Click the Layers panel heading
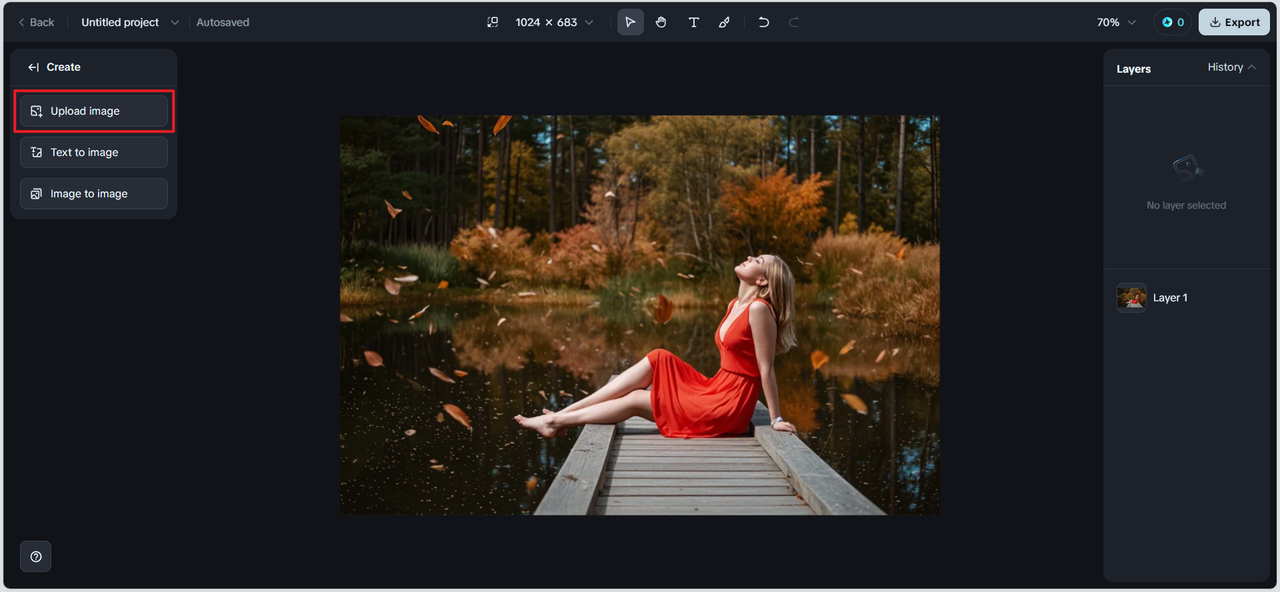Image resolution: width=1280 pixels, height=592 pixels. pos(1134,69)
